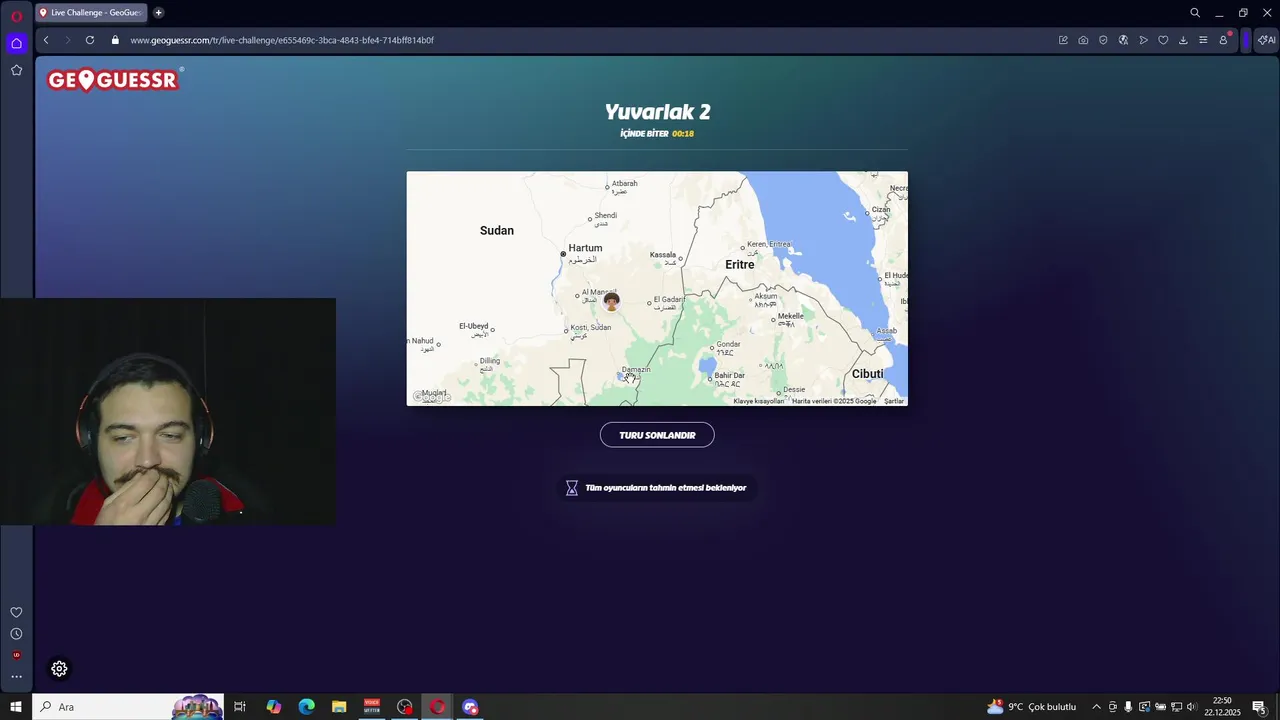Viewport: 1280px width, 720px height.
Task: Click the Bahir Dar label on map
Action: point(729,376)
